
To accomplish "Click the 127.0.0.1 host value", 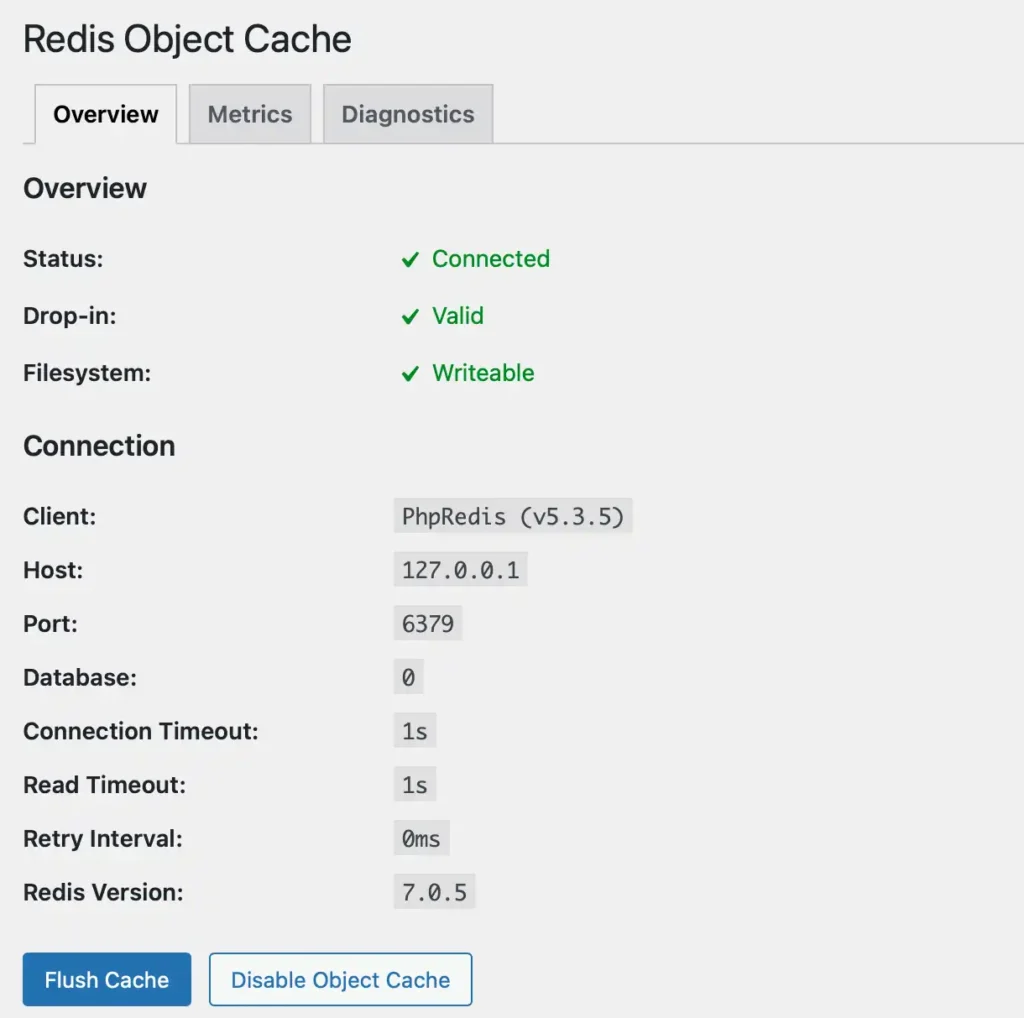I will pos(460,570).
